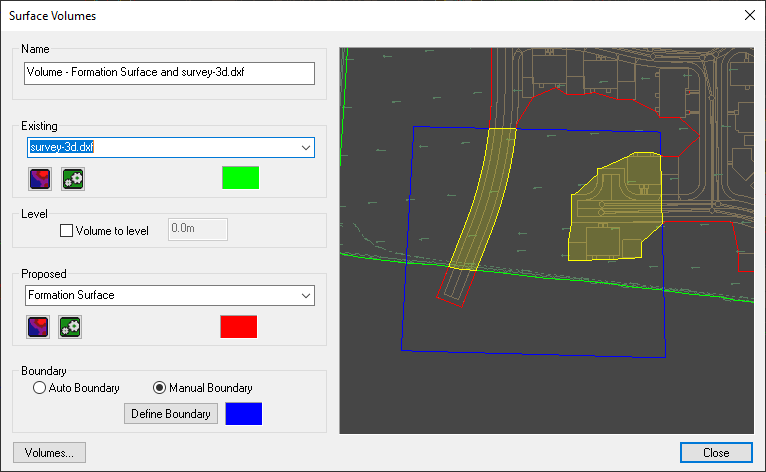Open the Proposed Formation Surface dropdown
This screenshot has width=766, height=472.
(305, 296)
